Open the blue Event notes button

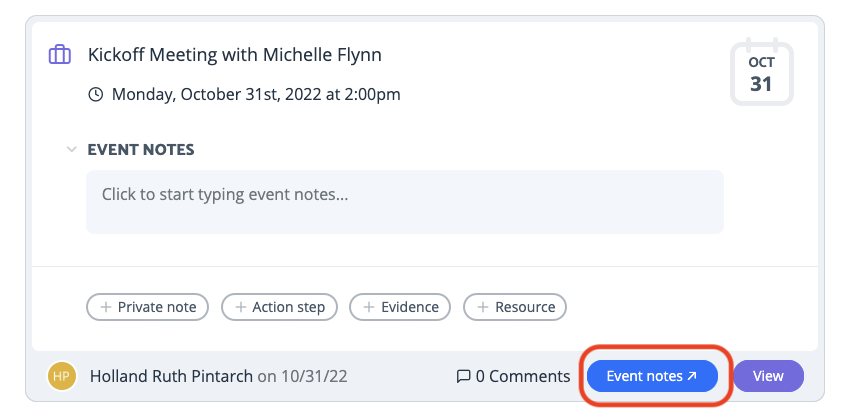(652, 376)
